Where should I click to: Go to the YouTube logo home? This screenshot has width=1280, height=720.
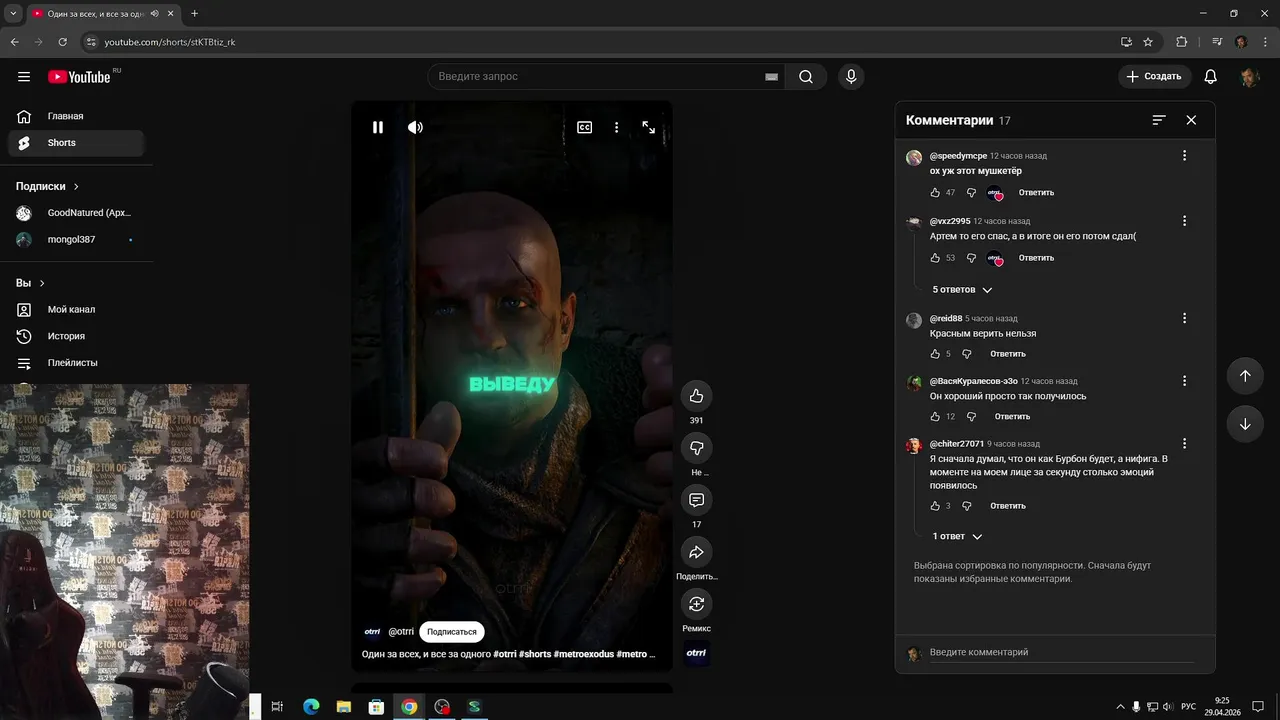(79, 77)
